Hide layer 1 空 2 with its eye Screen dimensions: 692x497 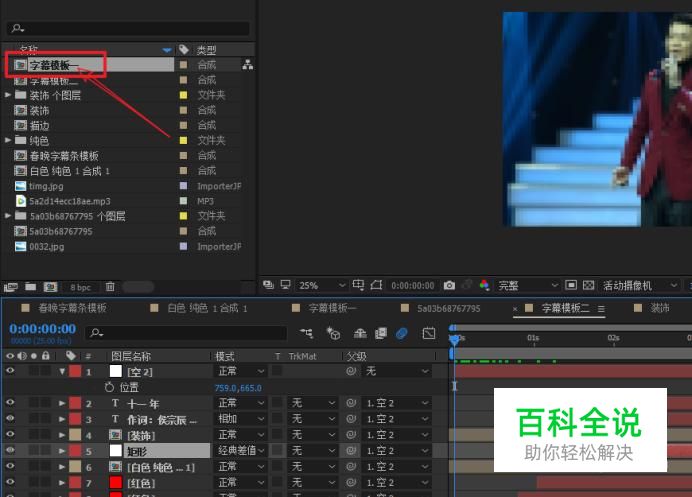tap(10, 371)
